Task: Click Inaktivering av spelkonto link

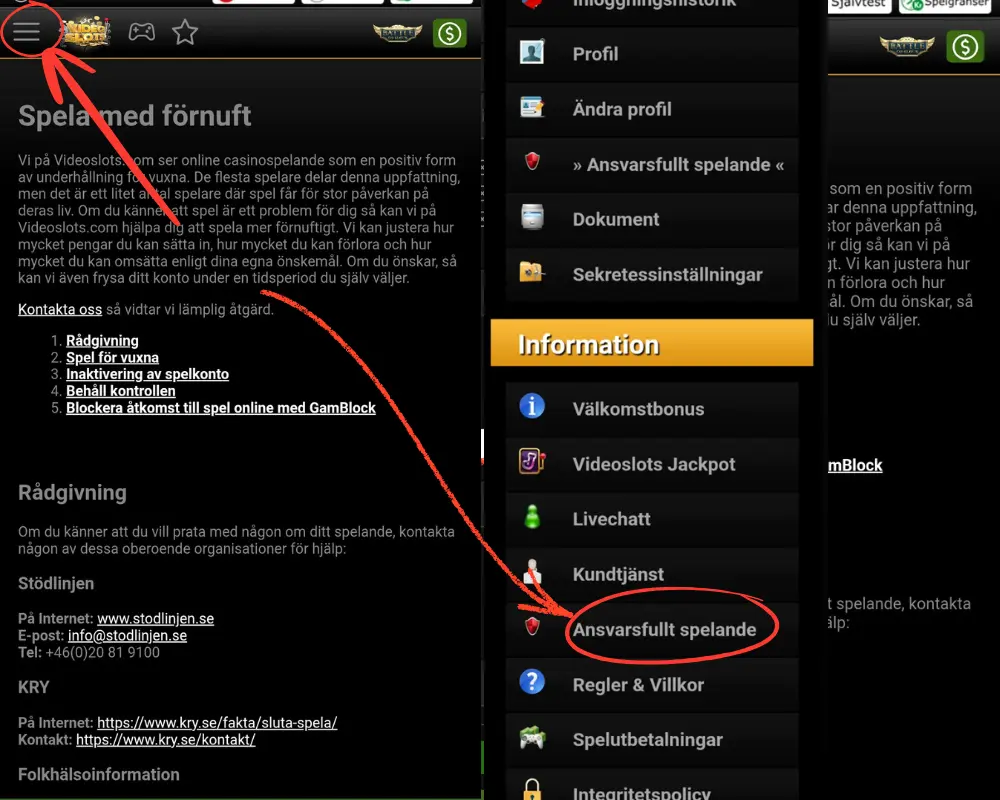Action: (147, 374)
